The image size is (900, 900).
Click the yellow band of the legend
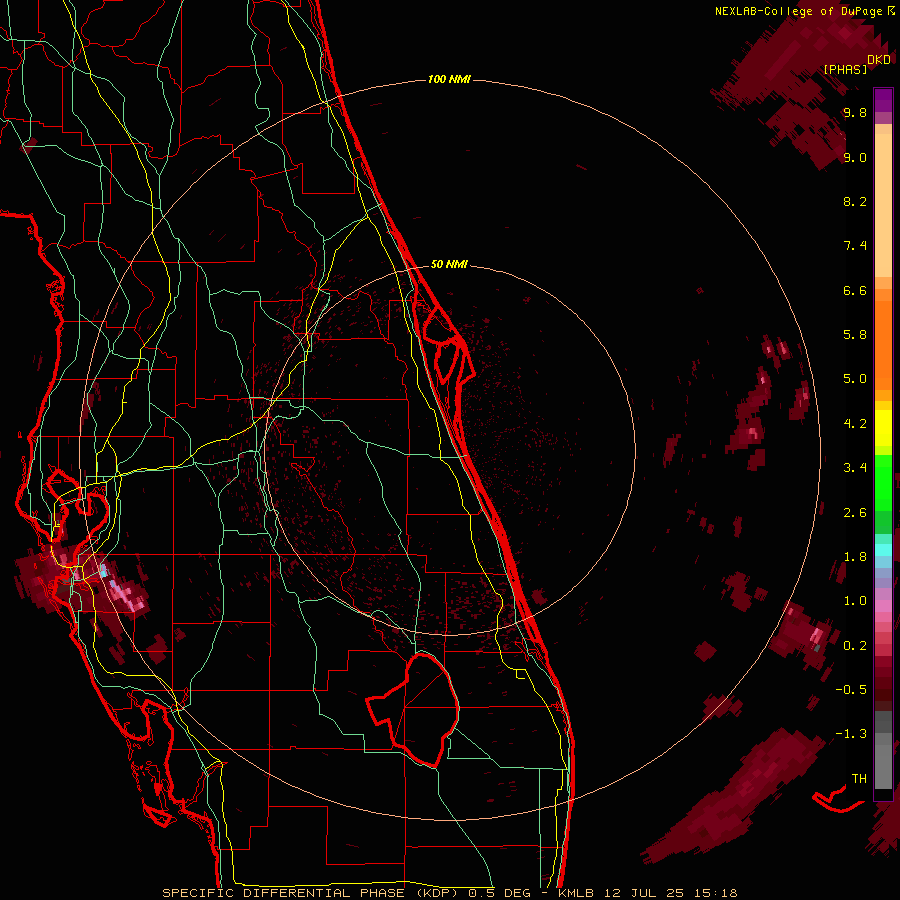pyautogui.click(x=883, y=428)
